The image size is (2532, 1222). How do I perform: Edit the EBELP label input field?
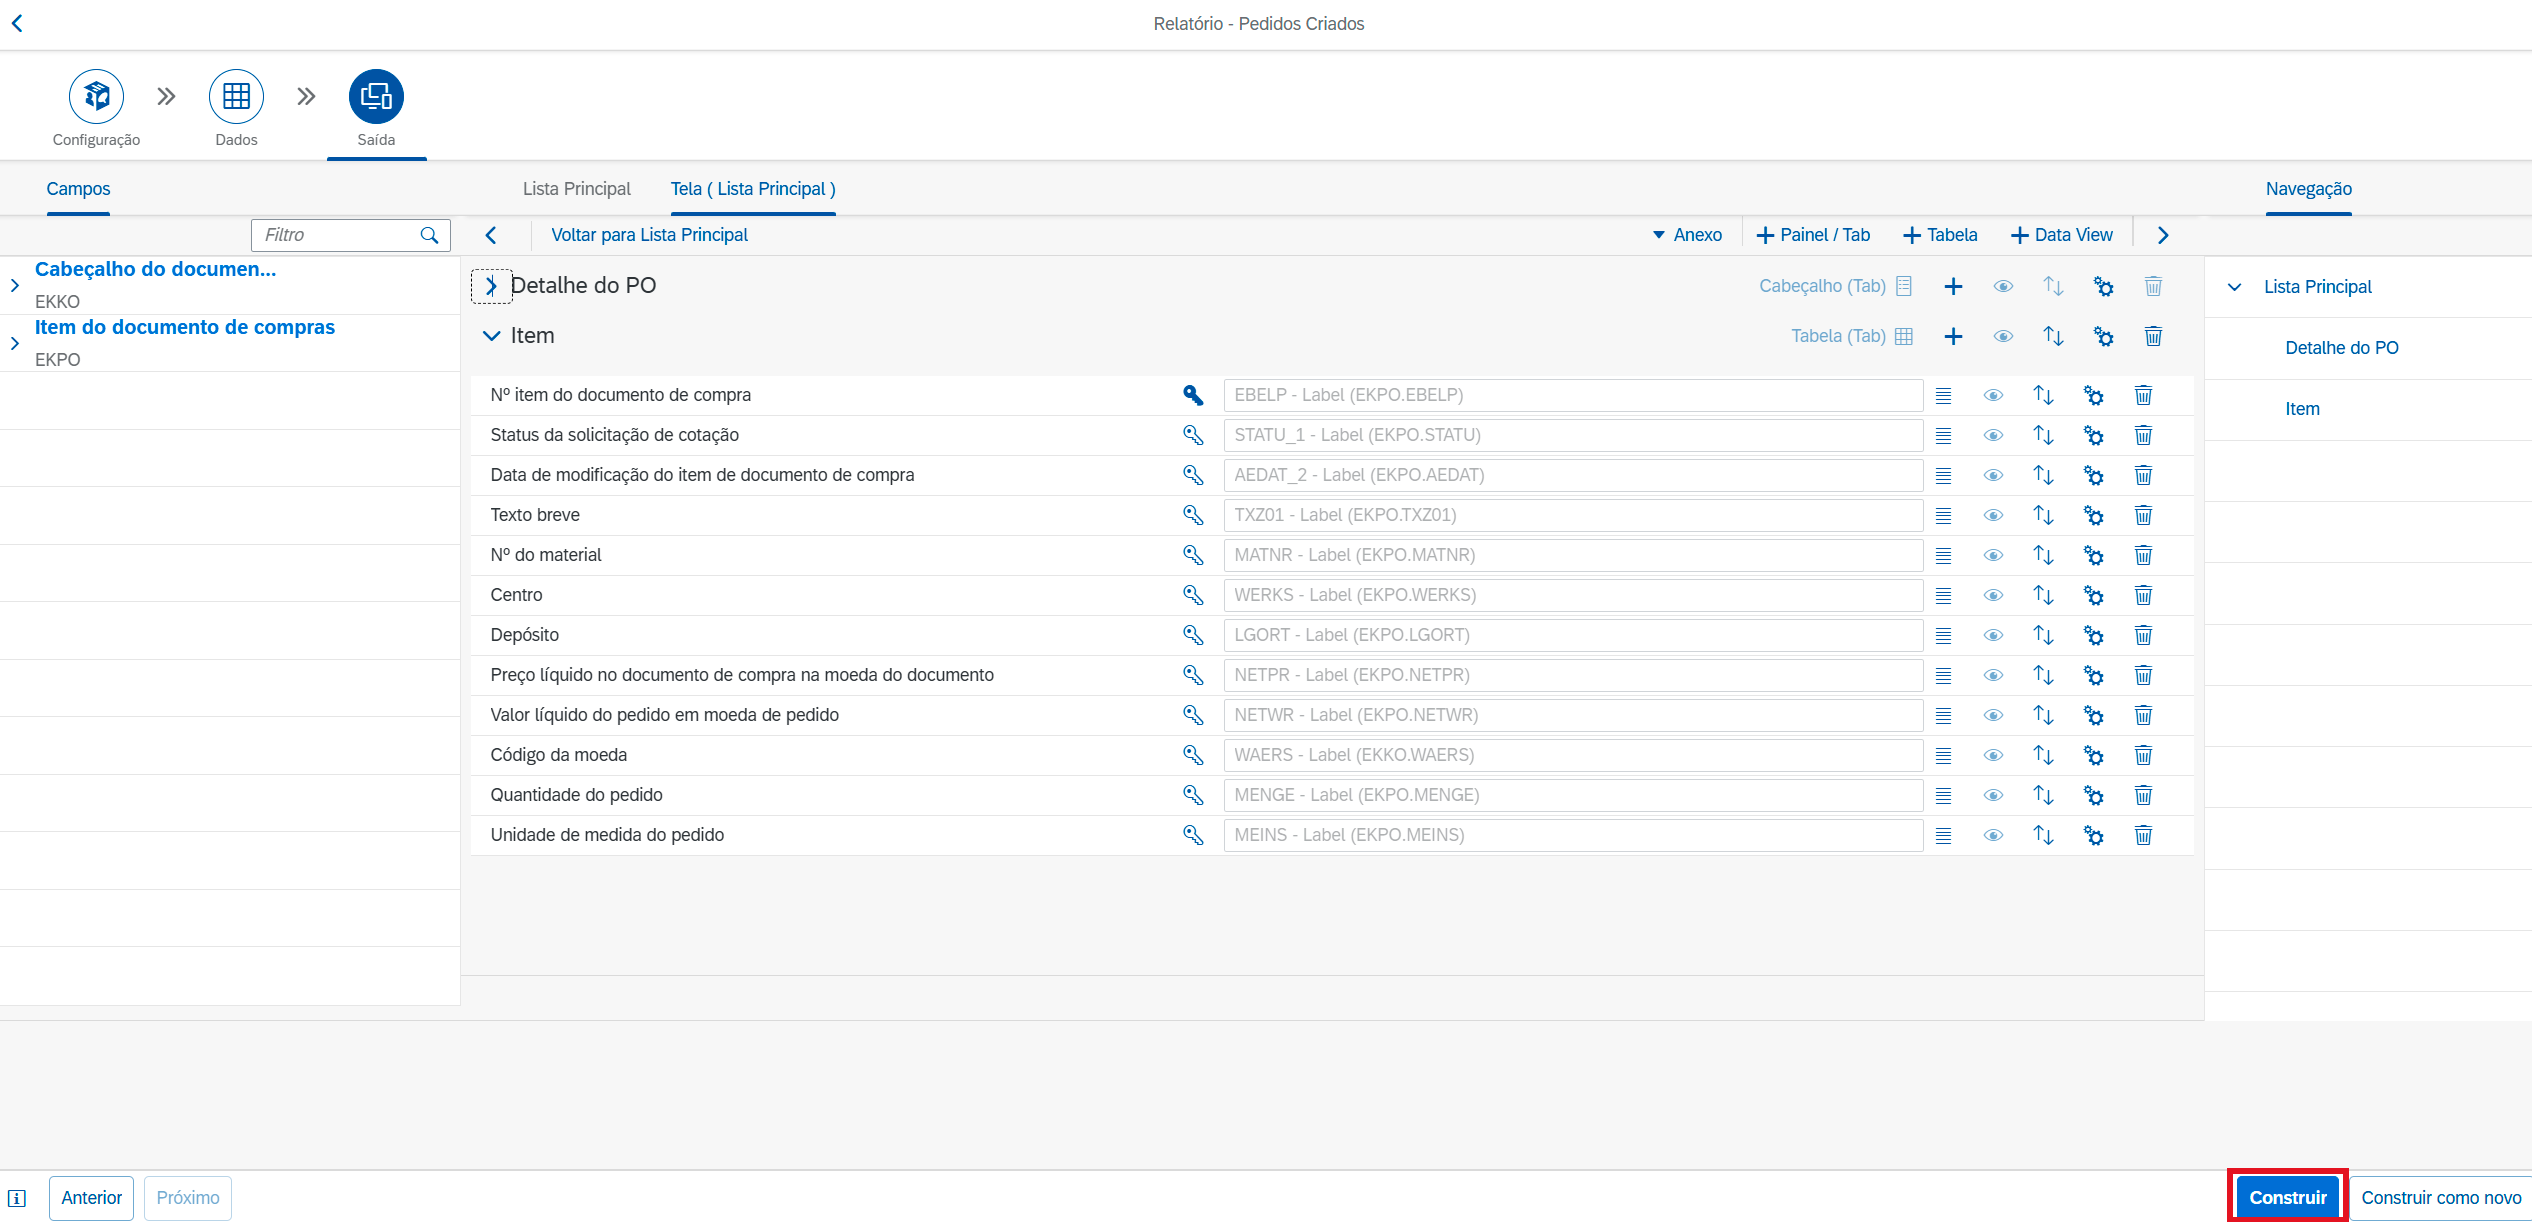[x=1573, y=395]
